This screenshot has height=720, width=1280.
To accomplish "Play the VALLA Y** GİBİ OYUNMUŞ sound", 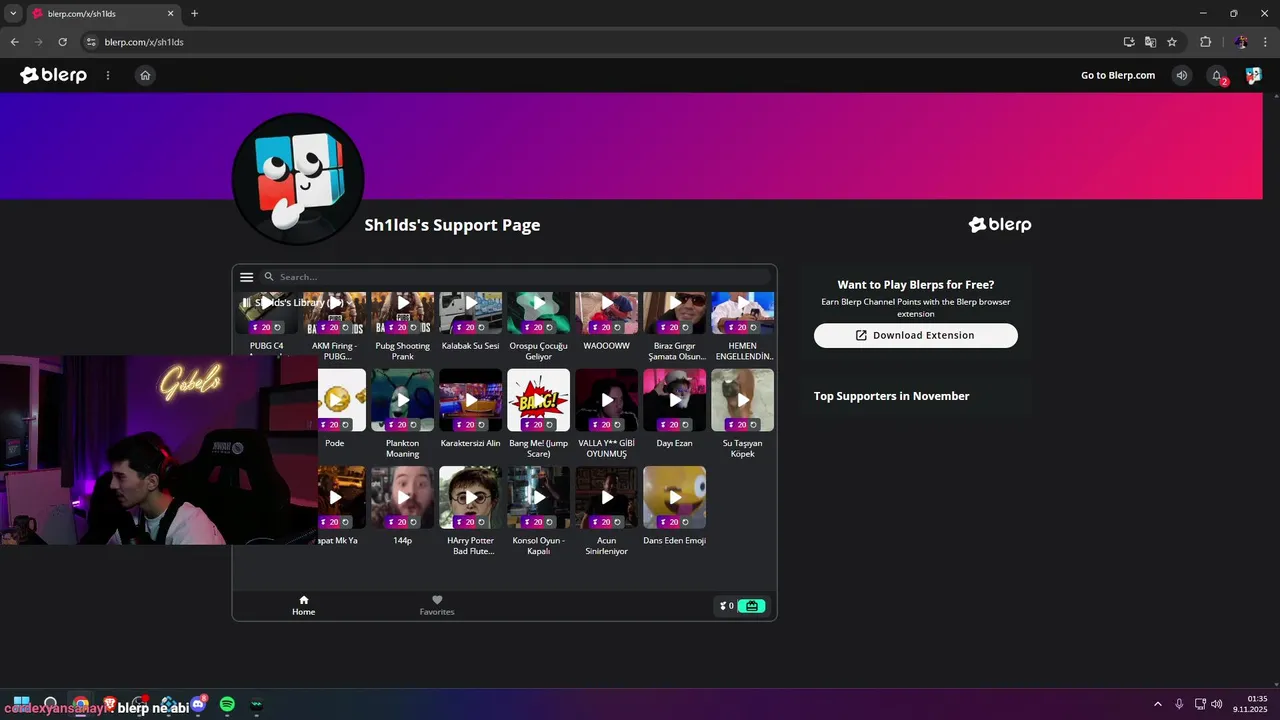I will (x=607, y=400).
